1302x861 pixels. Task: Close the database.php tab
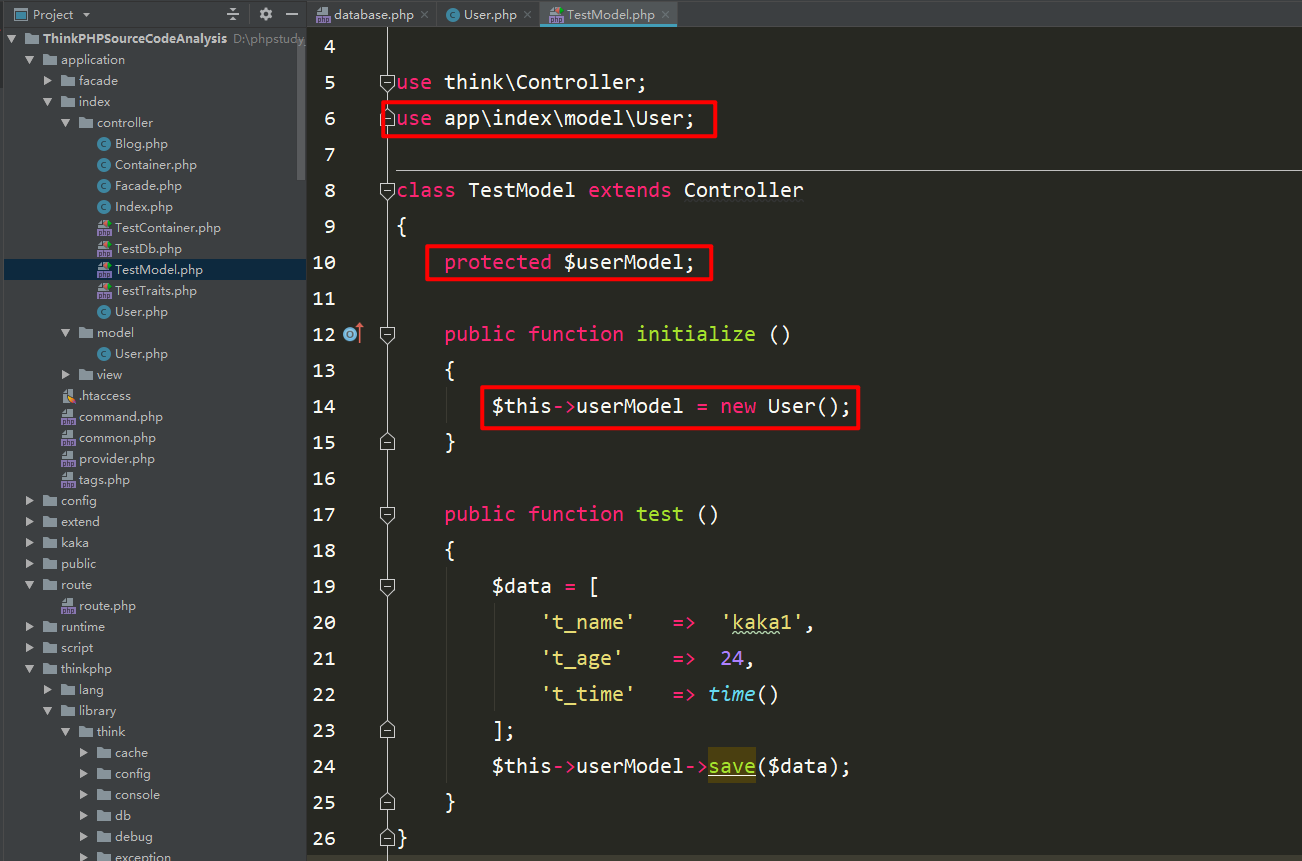pos(425,15)
